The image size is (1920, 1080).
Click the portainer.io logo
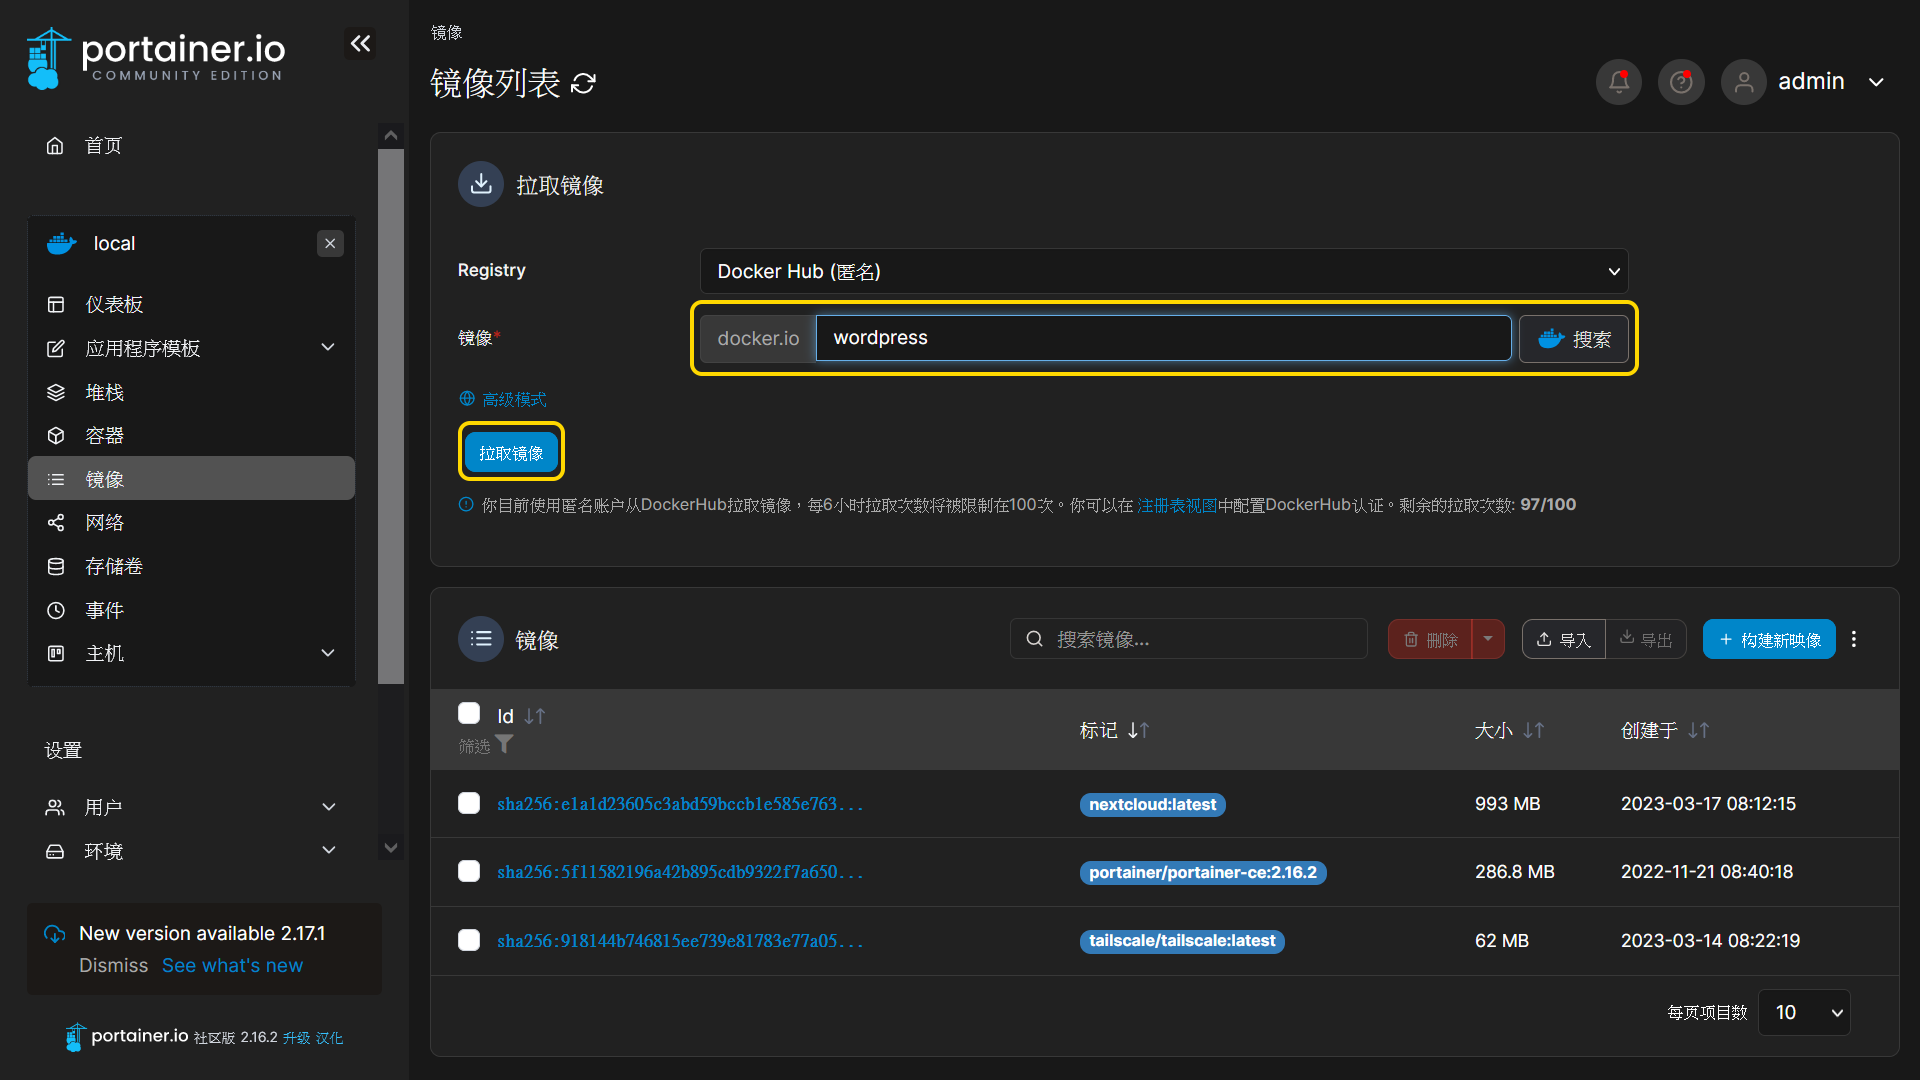click(156, 57)
